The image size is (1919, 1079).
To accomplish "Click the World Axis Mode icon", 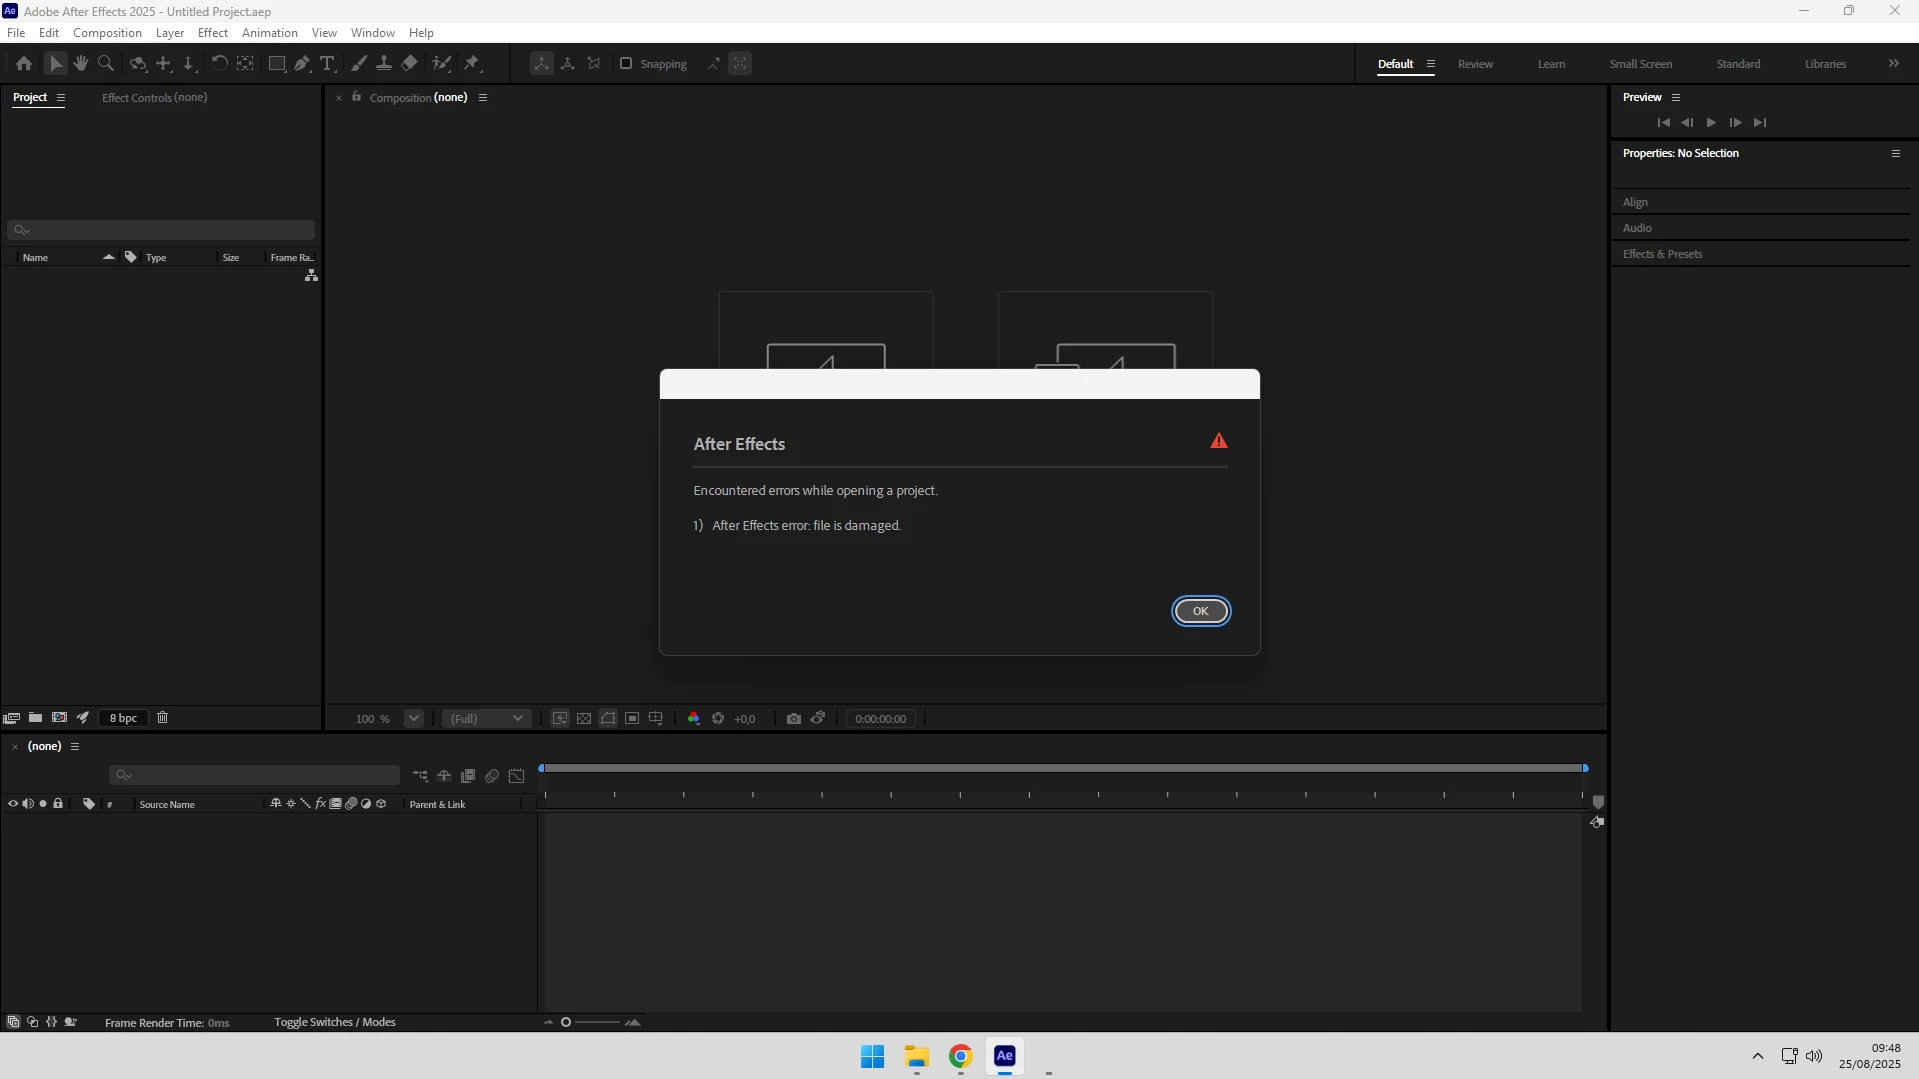I will (x=568, y=63).
